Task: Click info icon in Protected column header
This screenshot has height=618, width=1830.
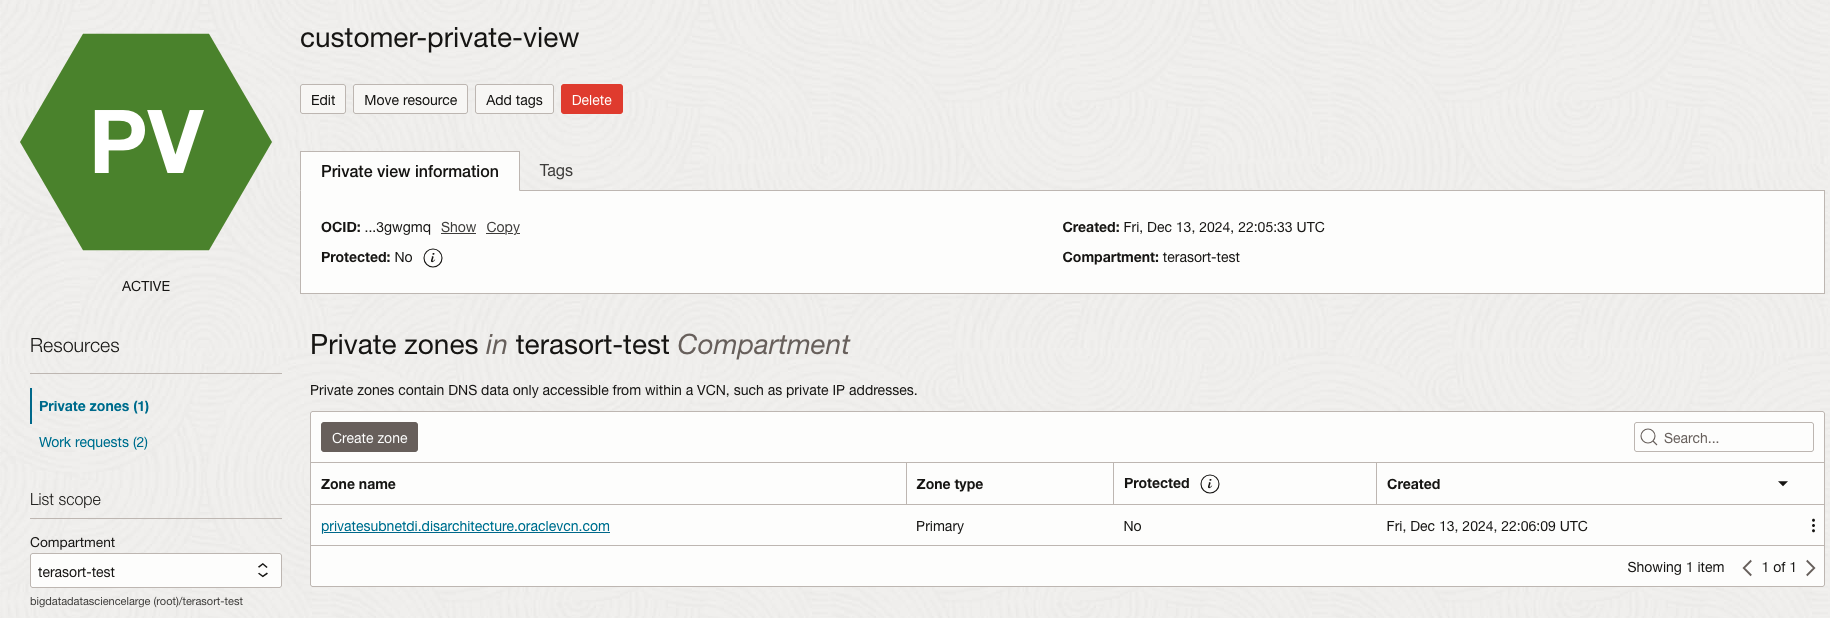Action: tap(1210, 484)
